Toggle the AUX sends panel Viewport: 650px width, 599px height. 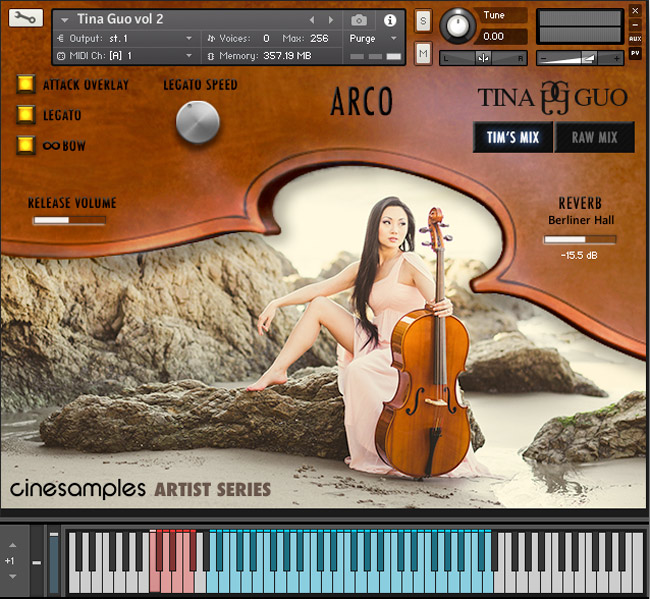(635, 39)
